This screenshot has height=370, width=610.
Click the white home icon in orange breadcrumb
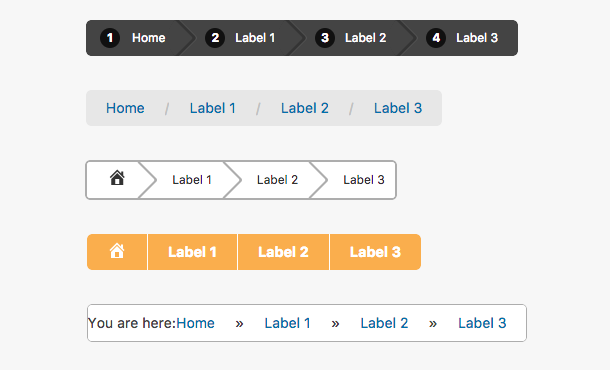click(117, 251)
